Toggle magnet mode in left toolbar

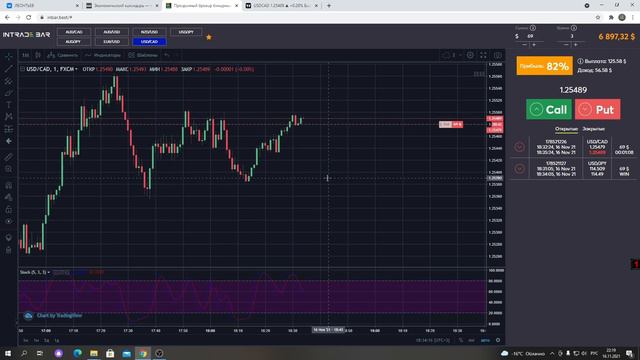[9, 185]
